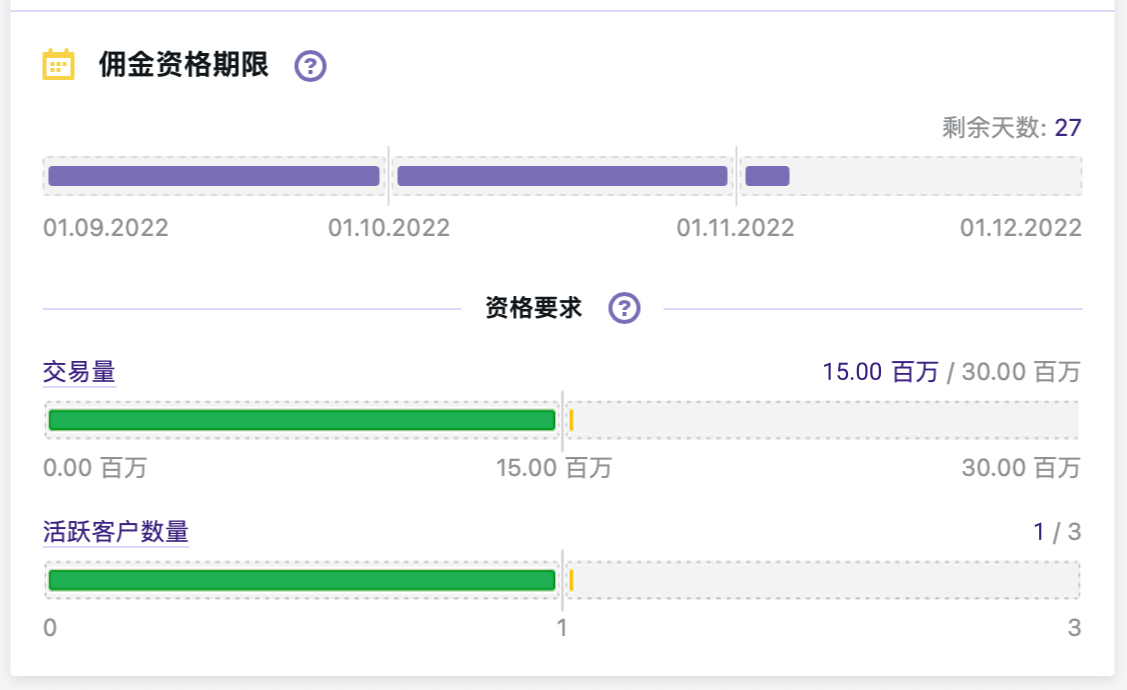Select the first purple September period segment
This screenshot has width=1127, height=690.
tap(214, 176)
